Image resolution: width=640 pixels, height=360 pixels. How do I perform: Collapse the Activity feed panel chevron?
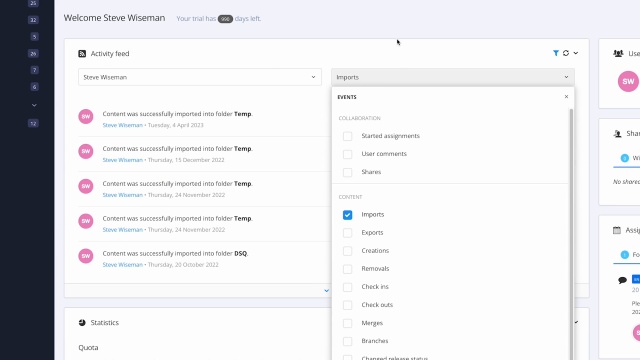point(576,53)
